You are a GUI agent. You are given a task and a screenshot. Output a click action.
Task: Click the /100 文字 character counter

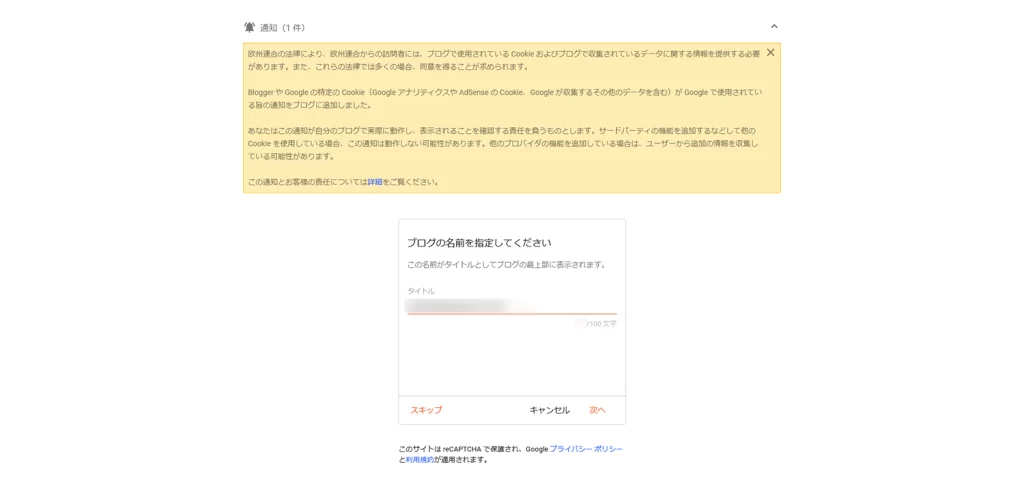pyautogui.click(x=601, y=324)
